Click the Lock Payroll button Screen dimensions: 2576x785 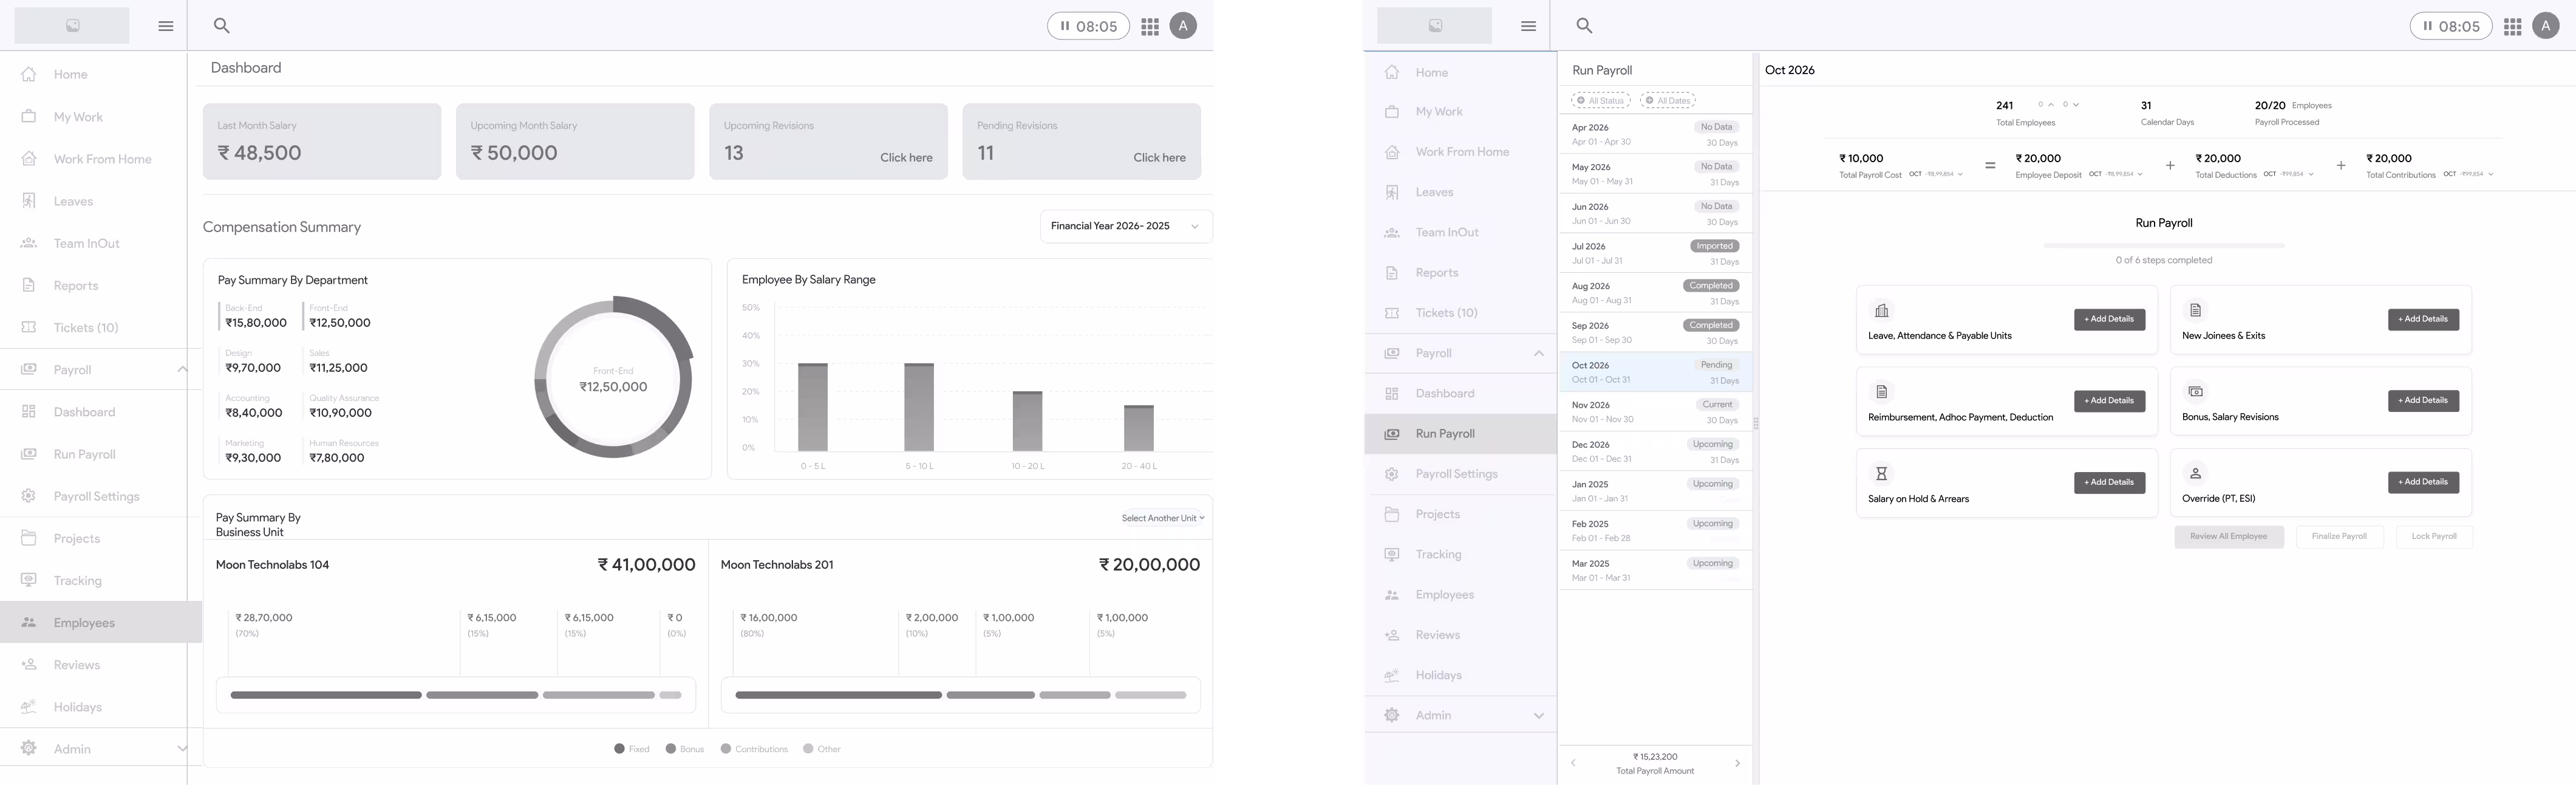2434,536
